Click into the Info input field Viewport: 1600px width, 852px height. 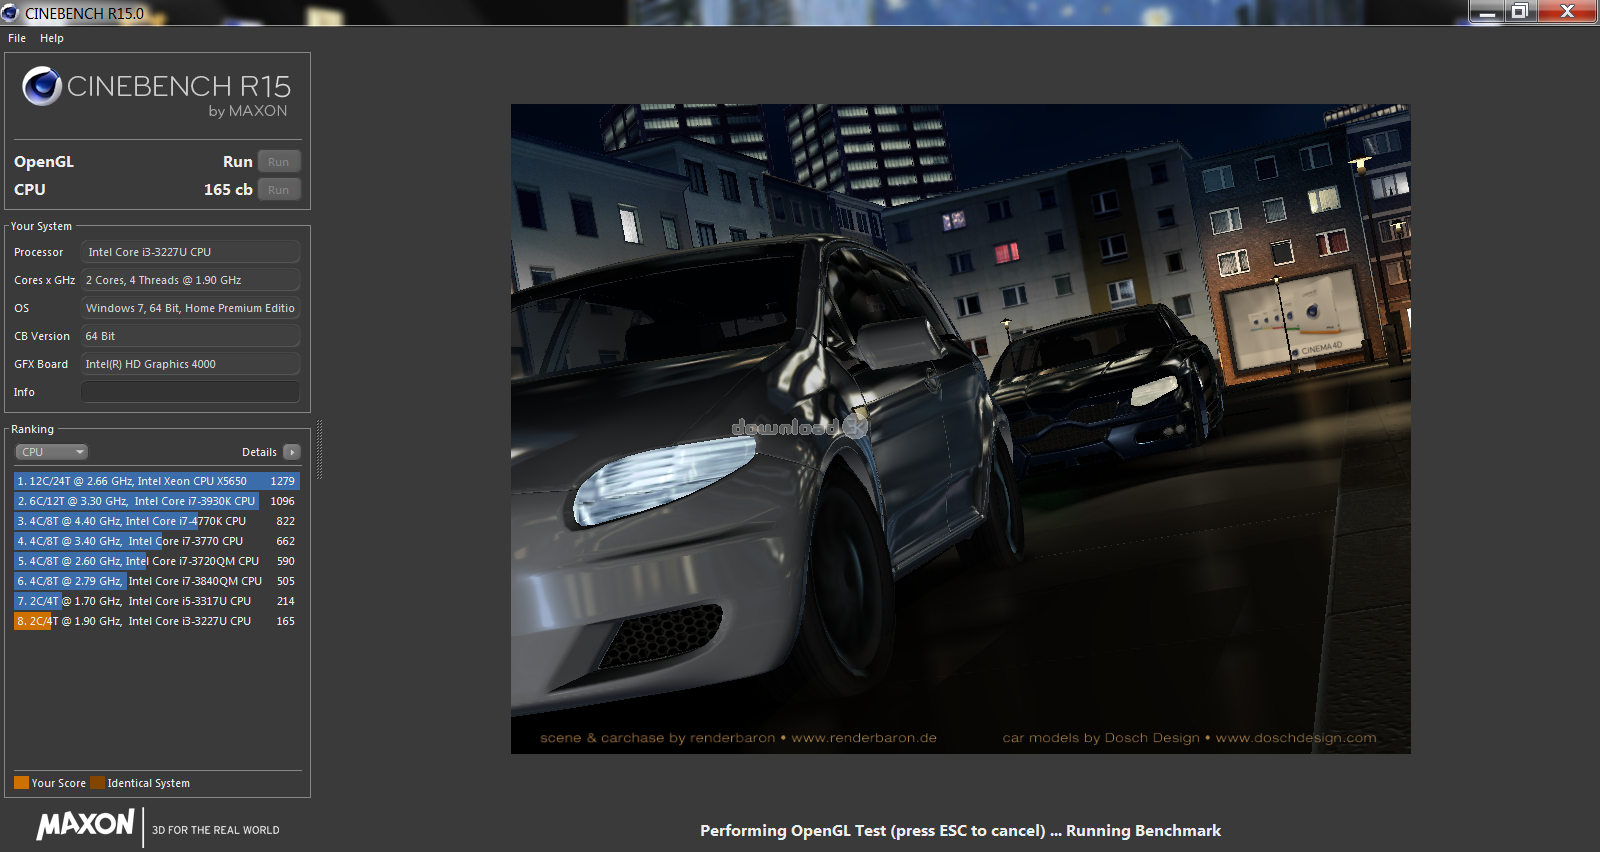190,392
